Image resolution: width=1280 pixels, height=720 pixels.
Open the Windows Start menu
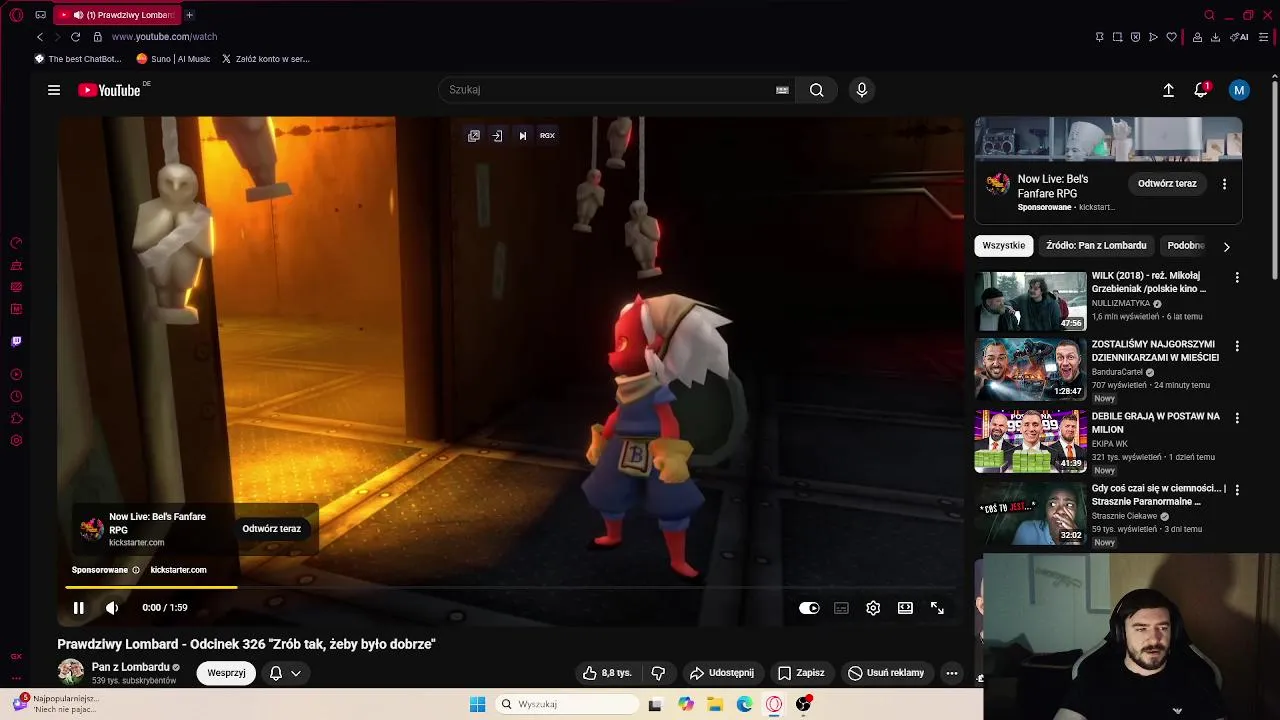point(477,704)
